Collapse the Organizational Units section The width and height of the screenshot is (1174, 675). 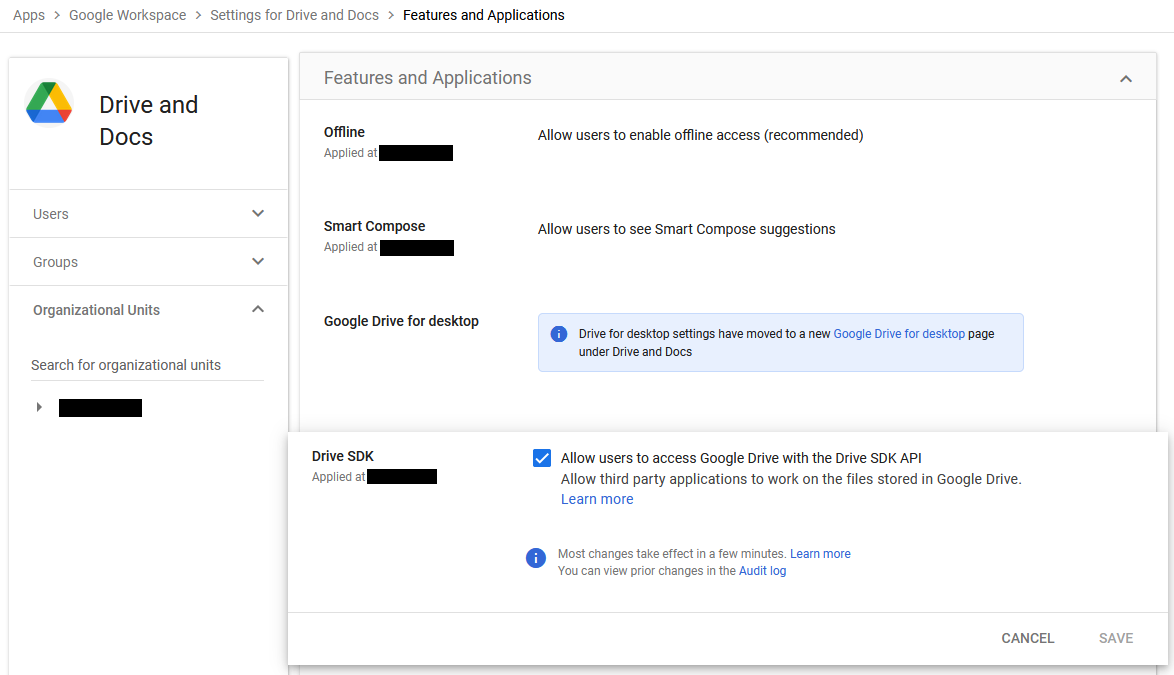pos(258,310)
